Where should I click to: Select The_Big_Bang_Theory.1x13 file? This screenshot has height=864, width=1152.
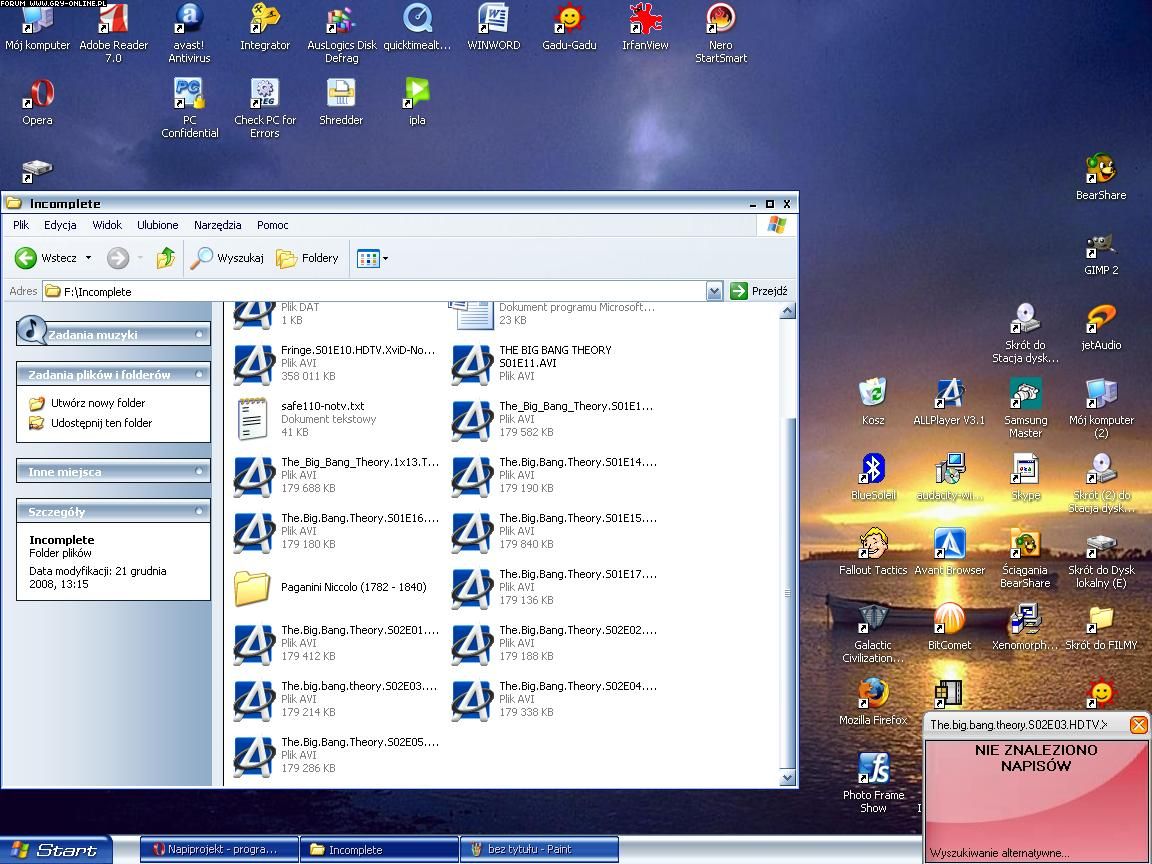(336, 475)
